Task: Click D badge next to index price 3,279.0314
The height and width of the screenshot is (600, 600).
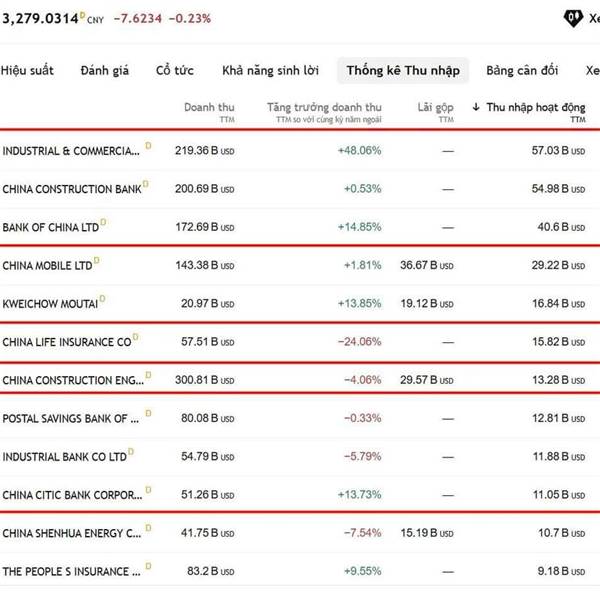Action: 82,15
